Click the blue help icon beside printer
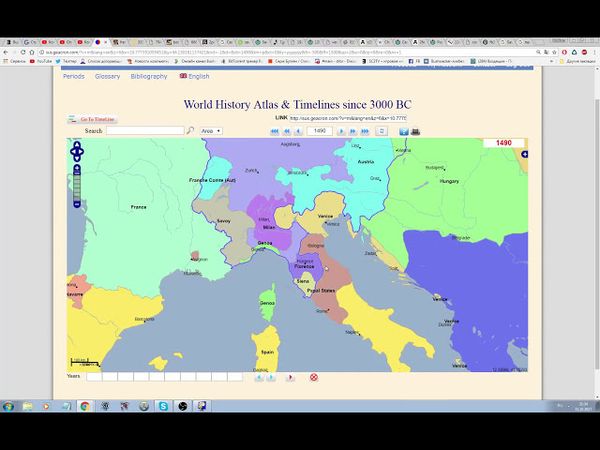Screen dimensions: 600x450 point(404,131)
